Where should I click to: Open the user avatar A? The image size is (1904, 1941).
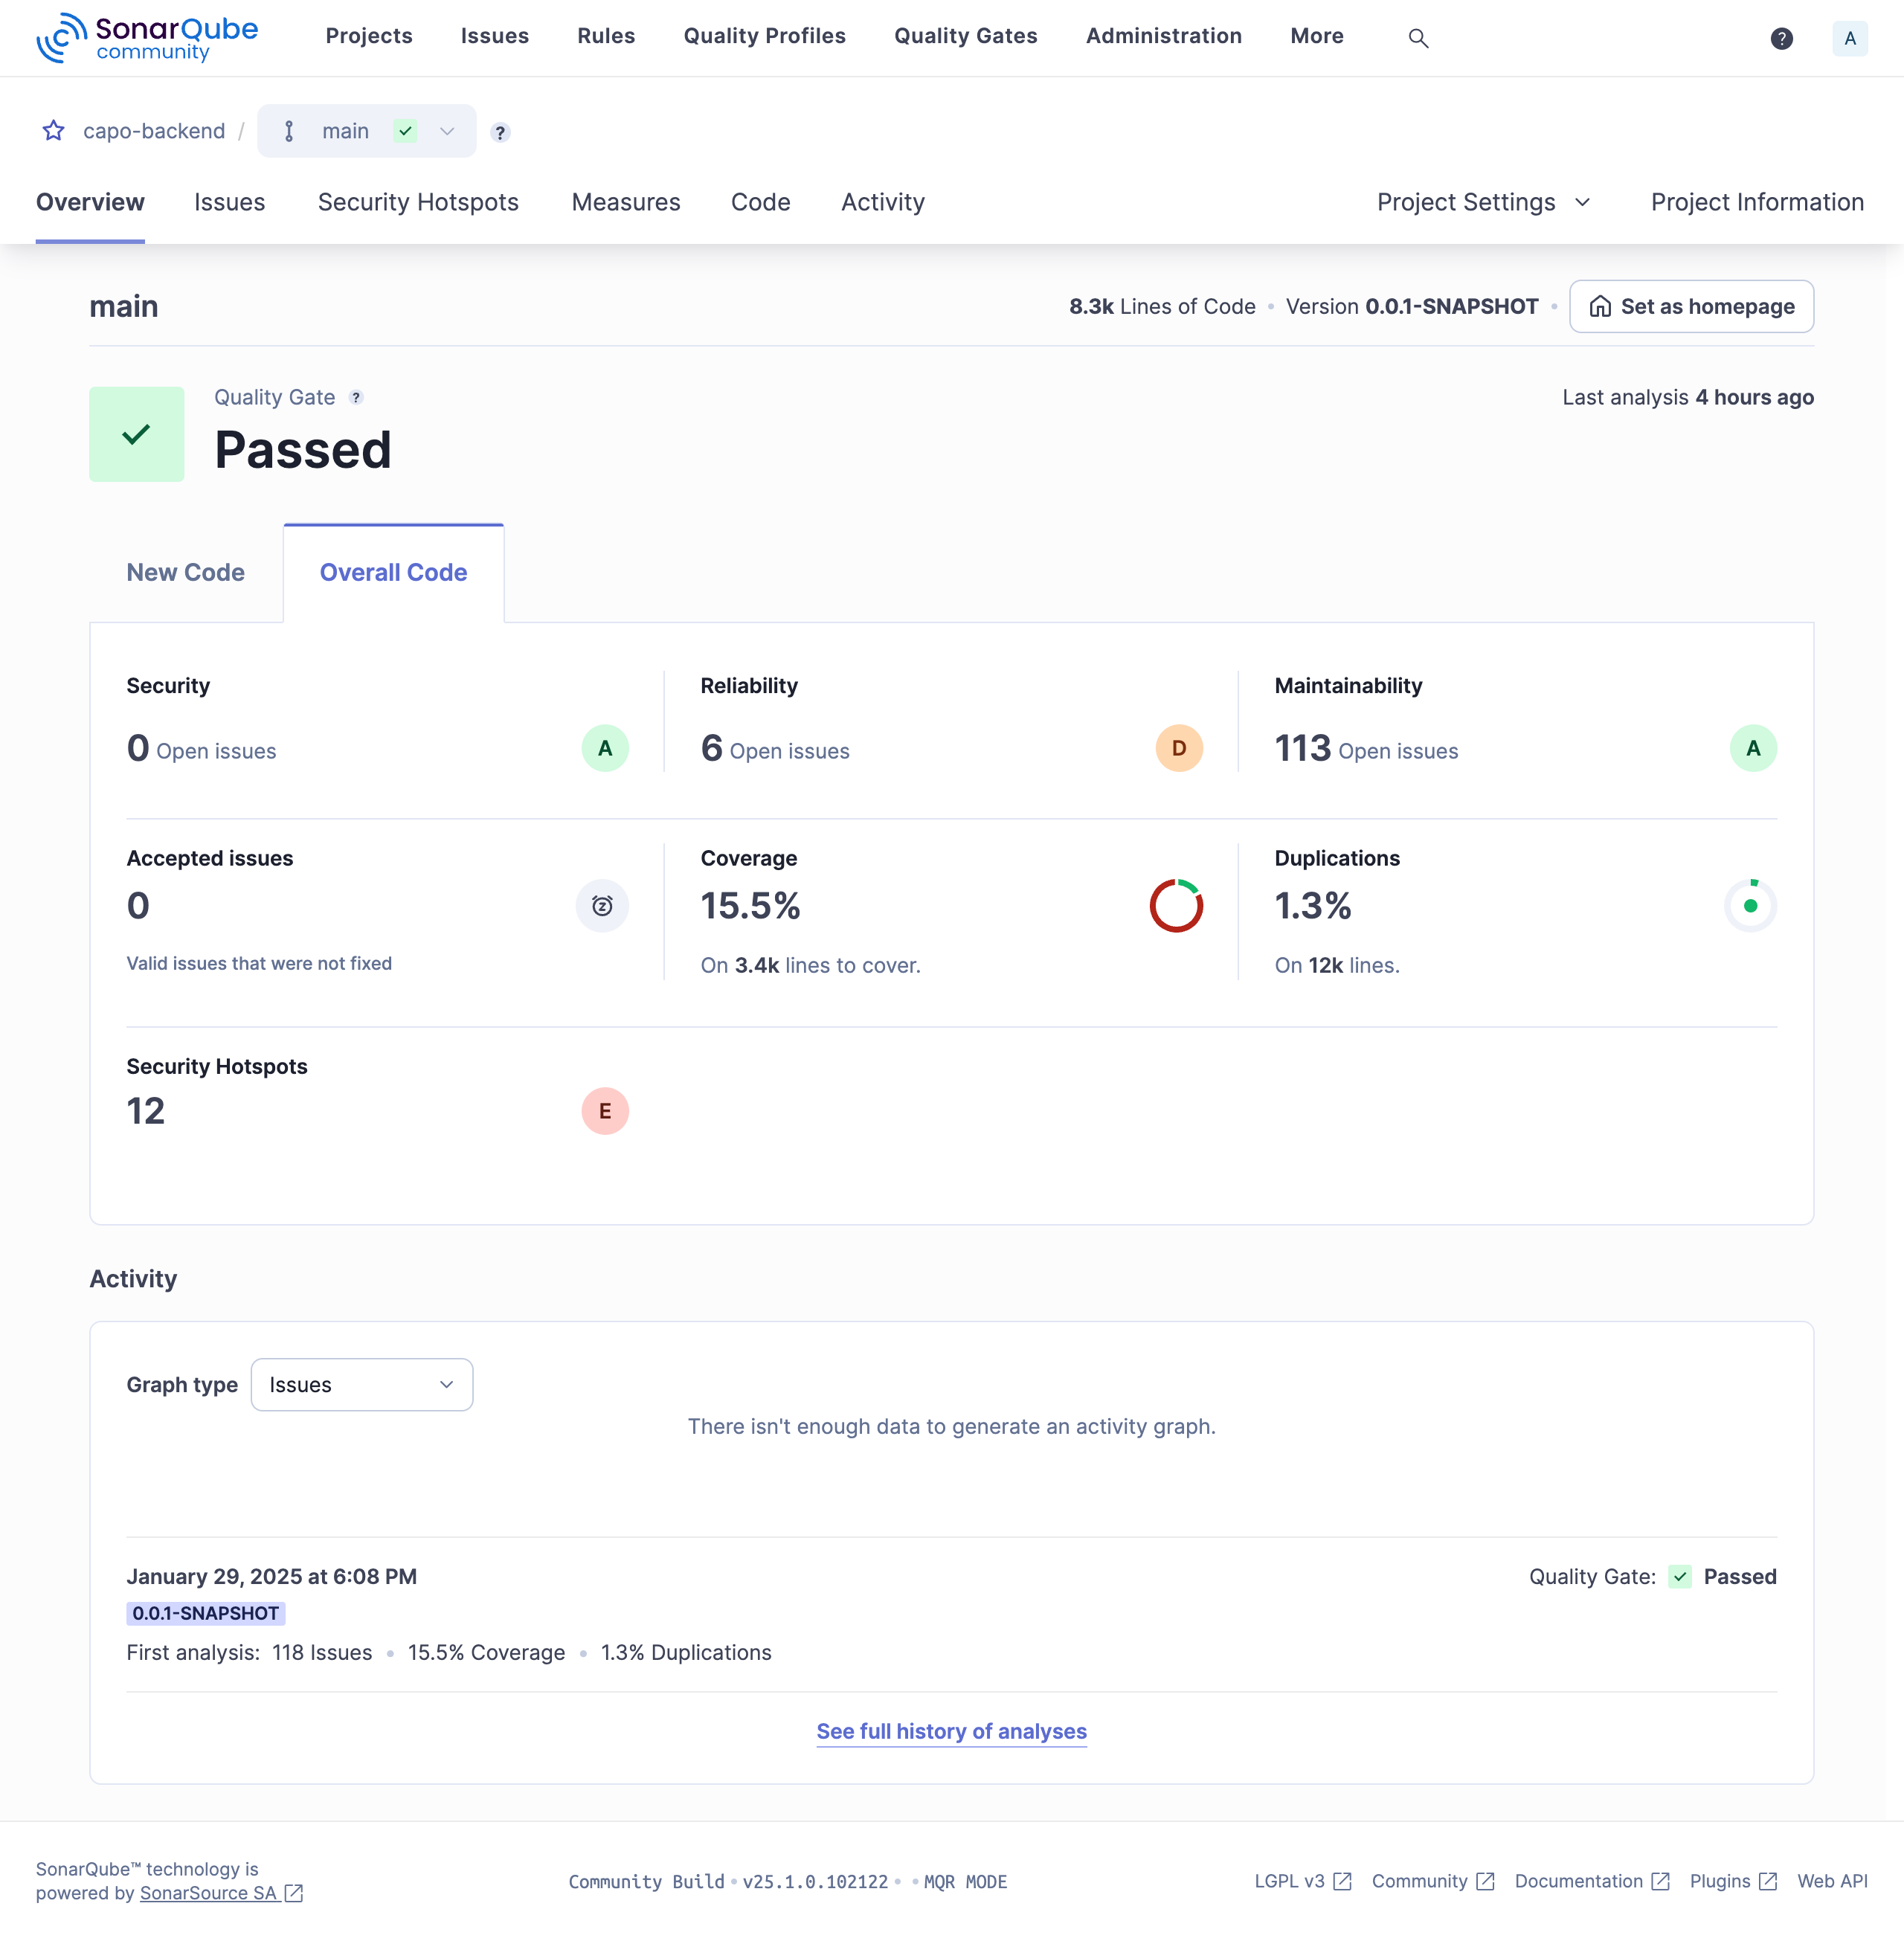point(1849,38)
